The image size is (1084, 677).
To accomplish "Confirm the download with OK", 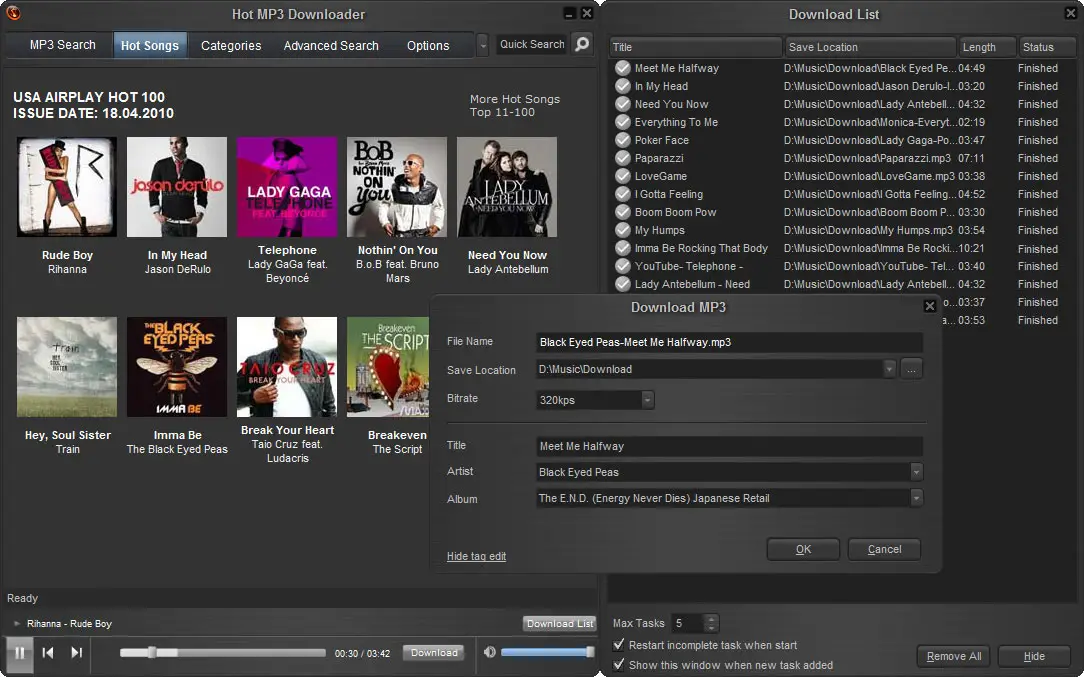I will (803, 549).
